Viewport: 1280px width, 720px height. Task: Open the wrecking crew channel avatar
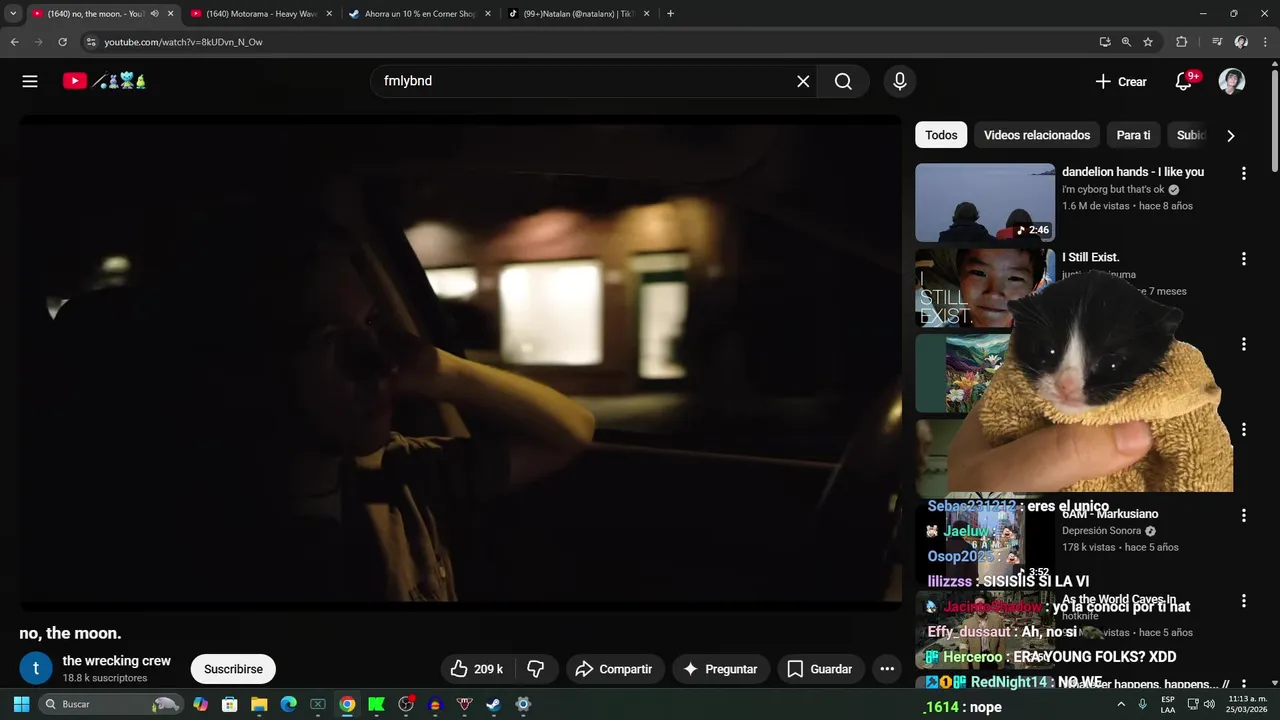[36, 668]
